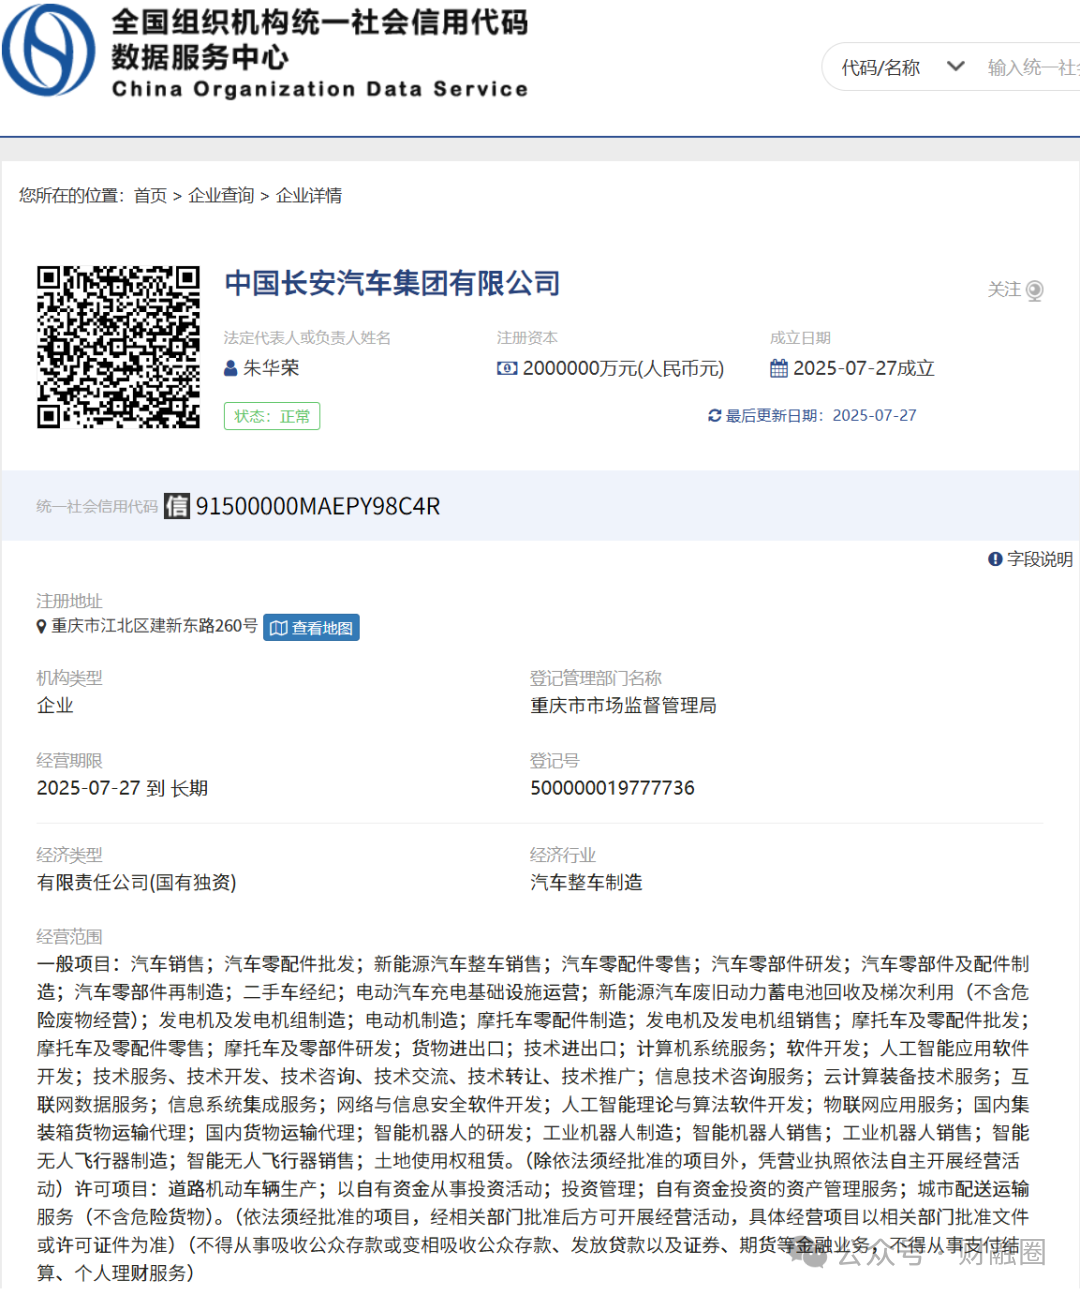This screenshot has height=1295, width=1080.
Task: Click the 状态: 正常 status badge
Action: pos(272,416)
